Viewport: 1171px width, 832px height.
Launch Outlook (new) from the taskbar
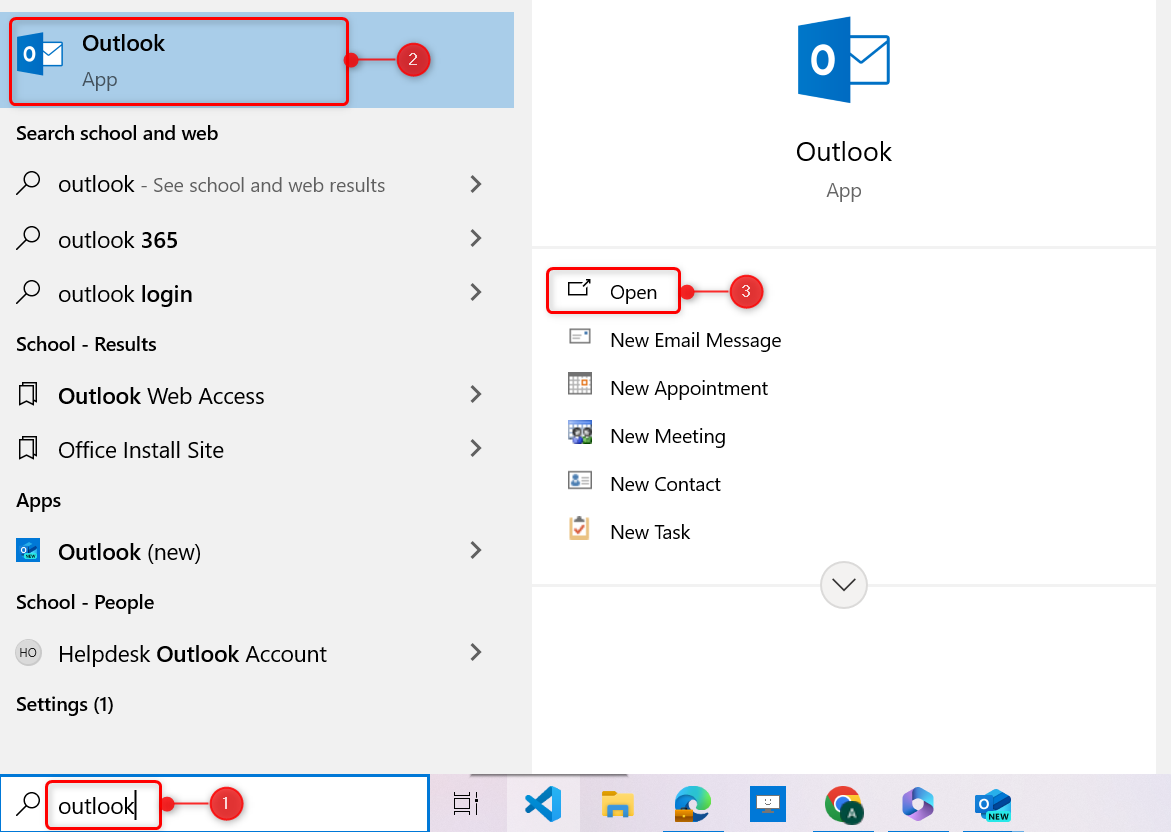pos(993,805)
